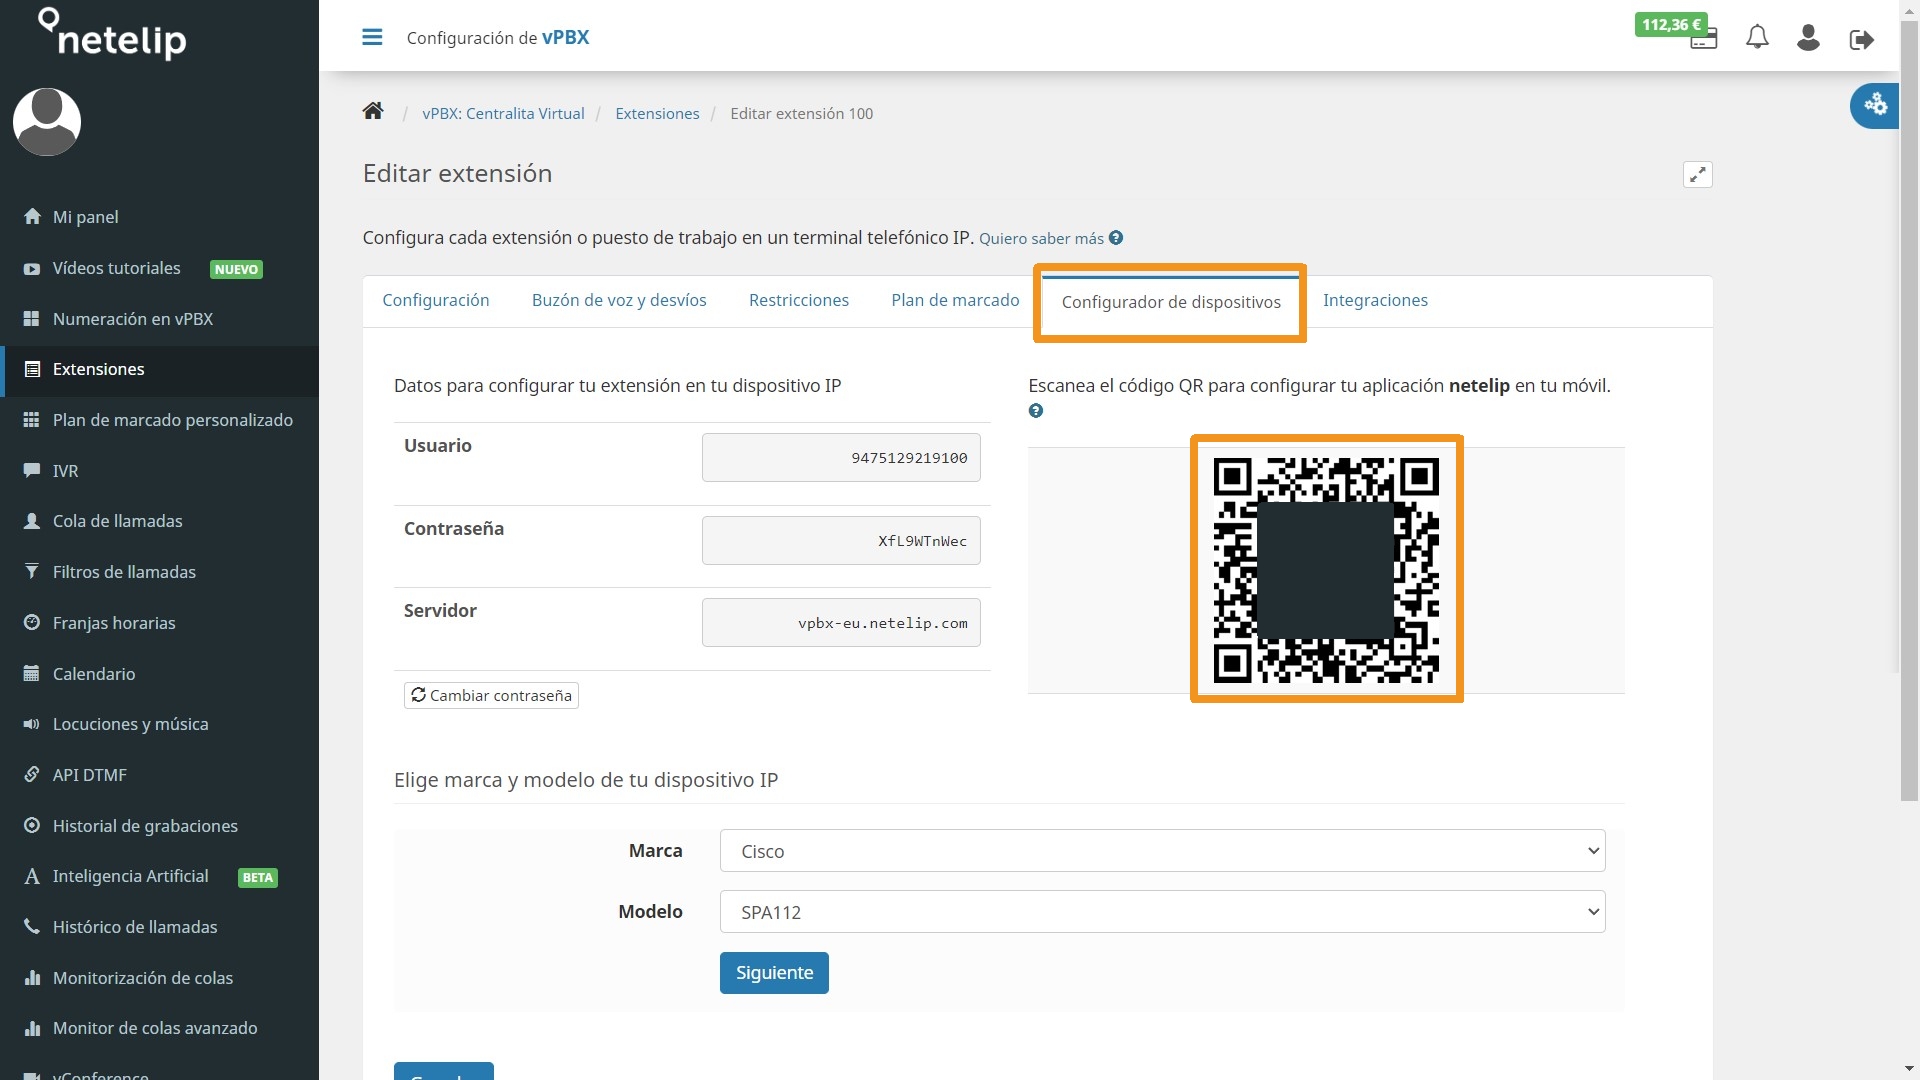Open the Modelo dropdown showing SPA112
The height and width of the screenshot is (1080, 1920).
[x=1162, y=912]
